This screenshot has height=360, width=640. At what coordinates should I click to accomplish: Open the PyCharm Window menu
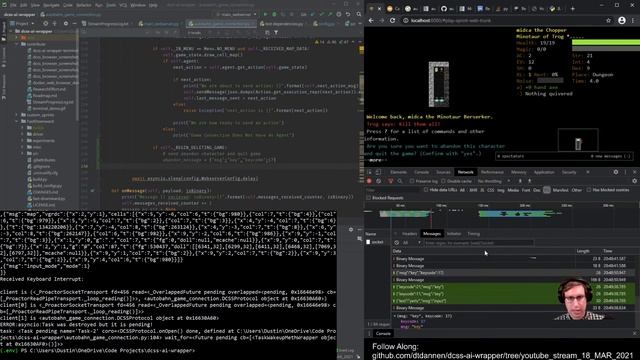pos(138,5)
